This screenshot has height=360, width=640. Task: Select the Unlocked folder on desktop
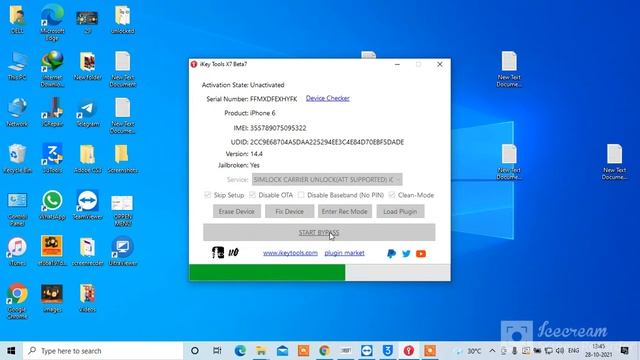[122, 19]
